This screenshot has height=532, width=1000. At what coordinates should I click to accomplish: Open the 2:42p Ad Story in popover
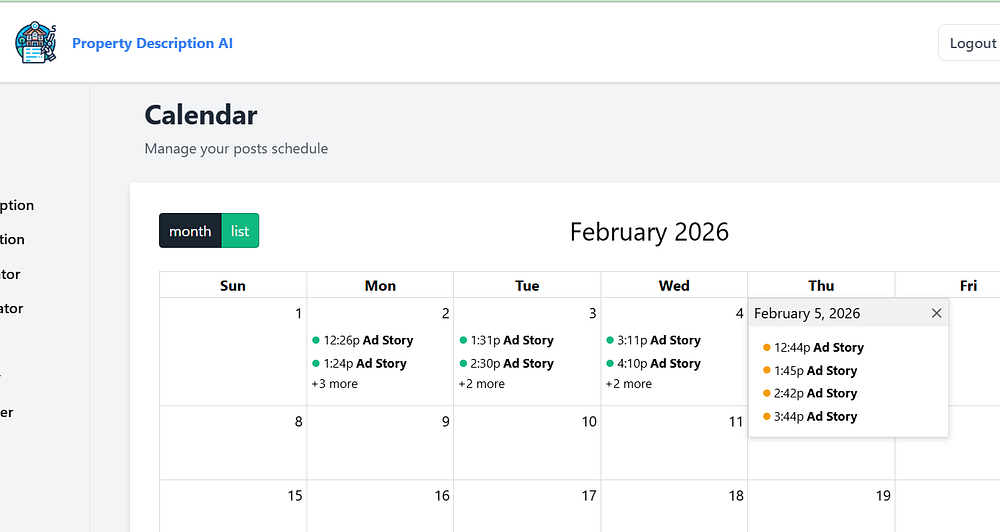tap(815, 393)
